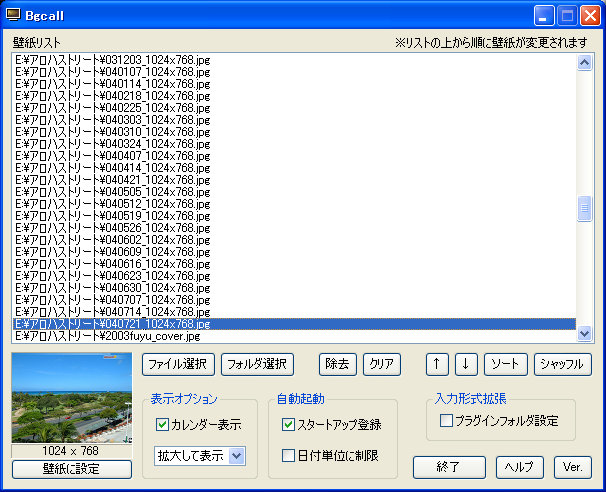Select 040421_1024x768.jpg in the list
This screenshot has height=492, width=606.
coord(112,180)
